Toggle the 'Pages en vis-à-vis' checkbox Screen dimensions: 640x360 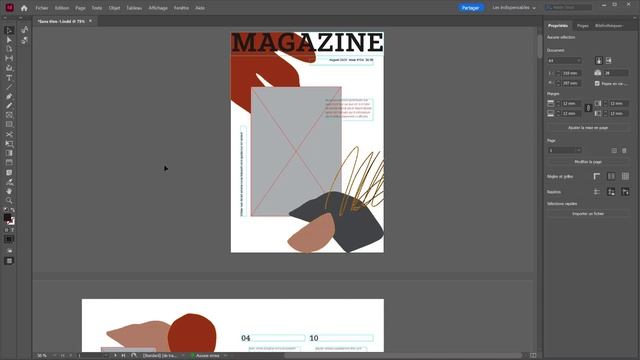(597, 83)
